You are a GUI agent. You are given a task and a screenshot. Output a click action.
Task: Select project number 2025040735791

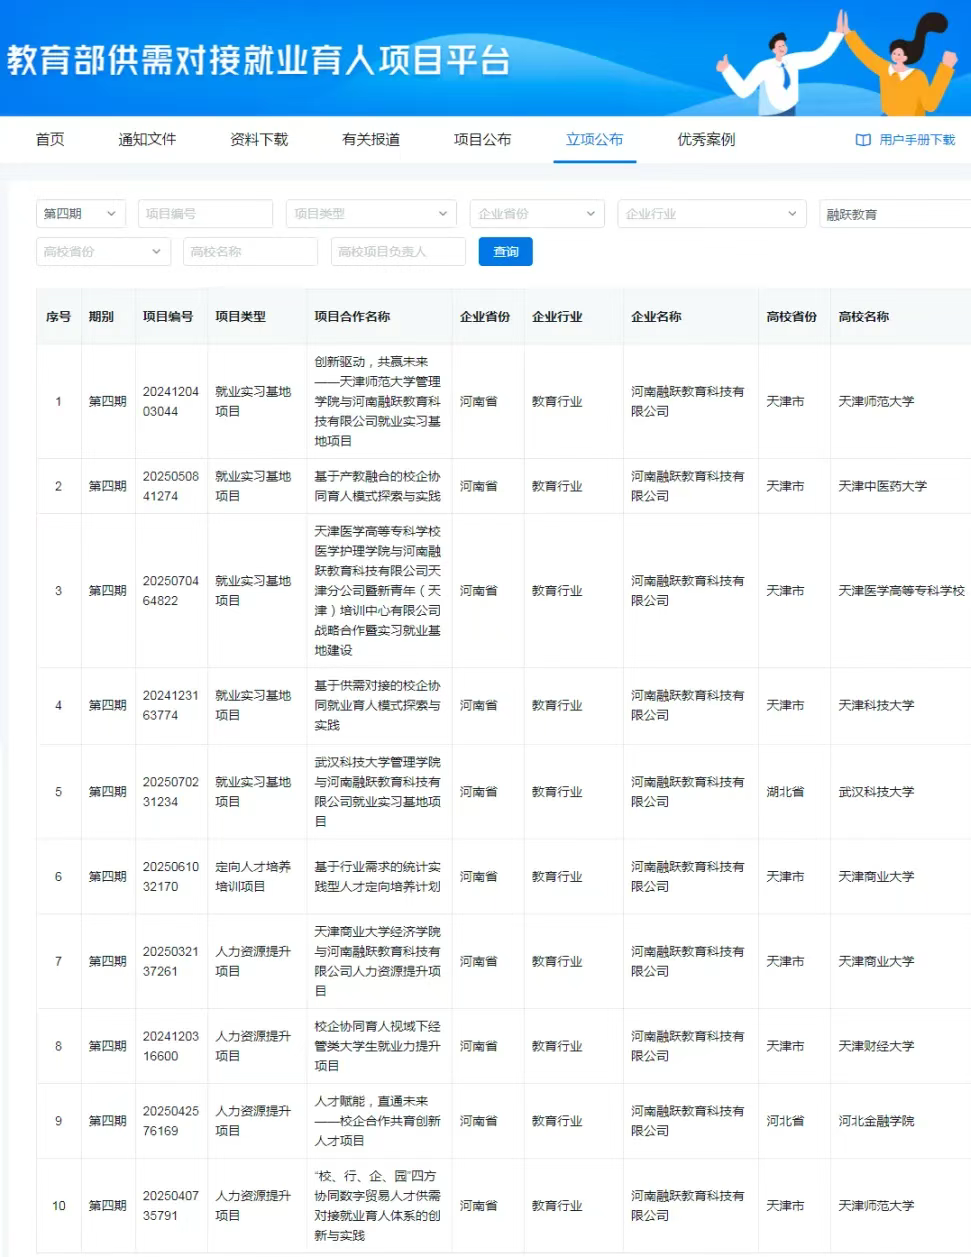point(170,1206)
